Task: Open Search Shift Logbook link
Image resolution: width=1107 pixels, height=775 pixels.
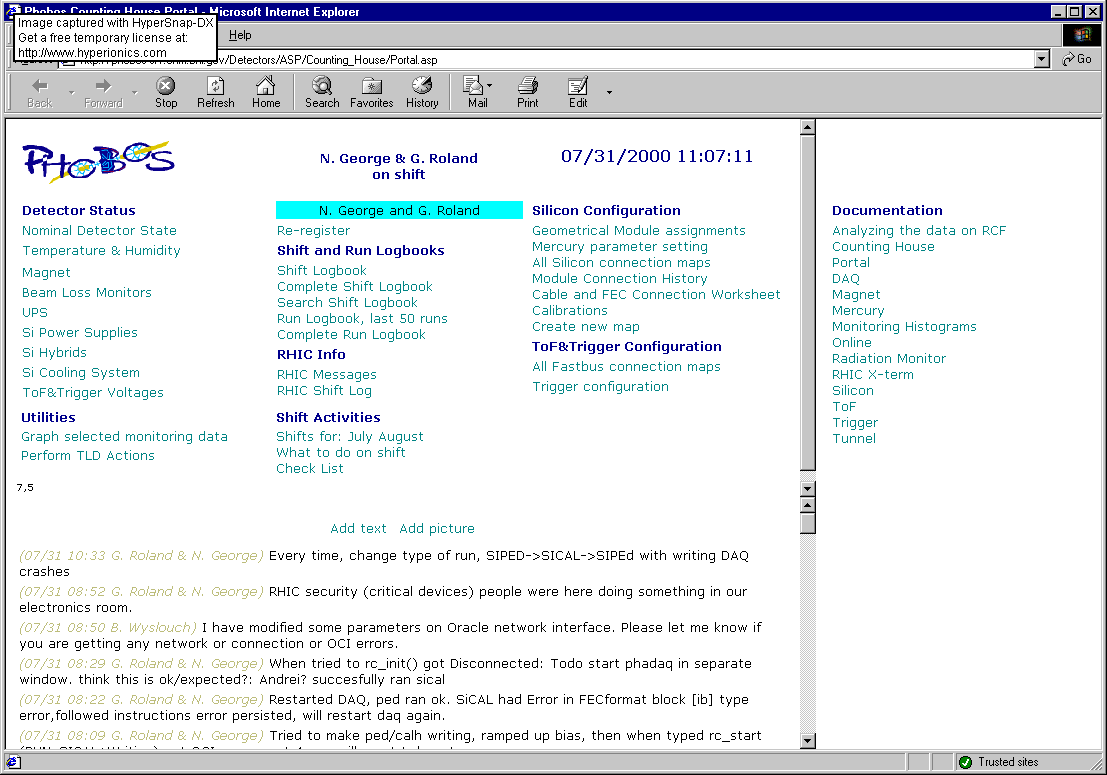Action: (347, 303)
